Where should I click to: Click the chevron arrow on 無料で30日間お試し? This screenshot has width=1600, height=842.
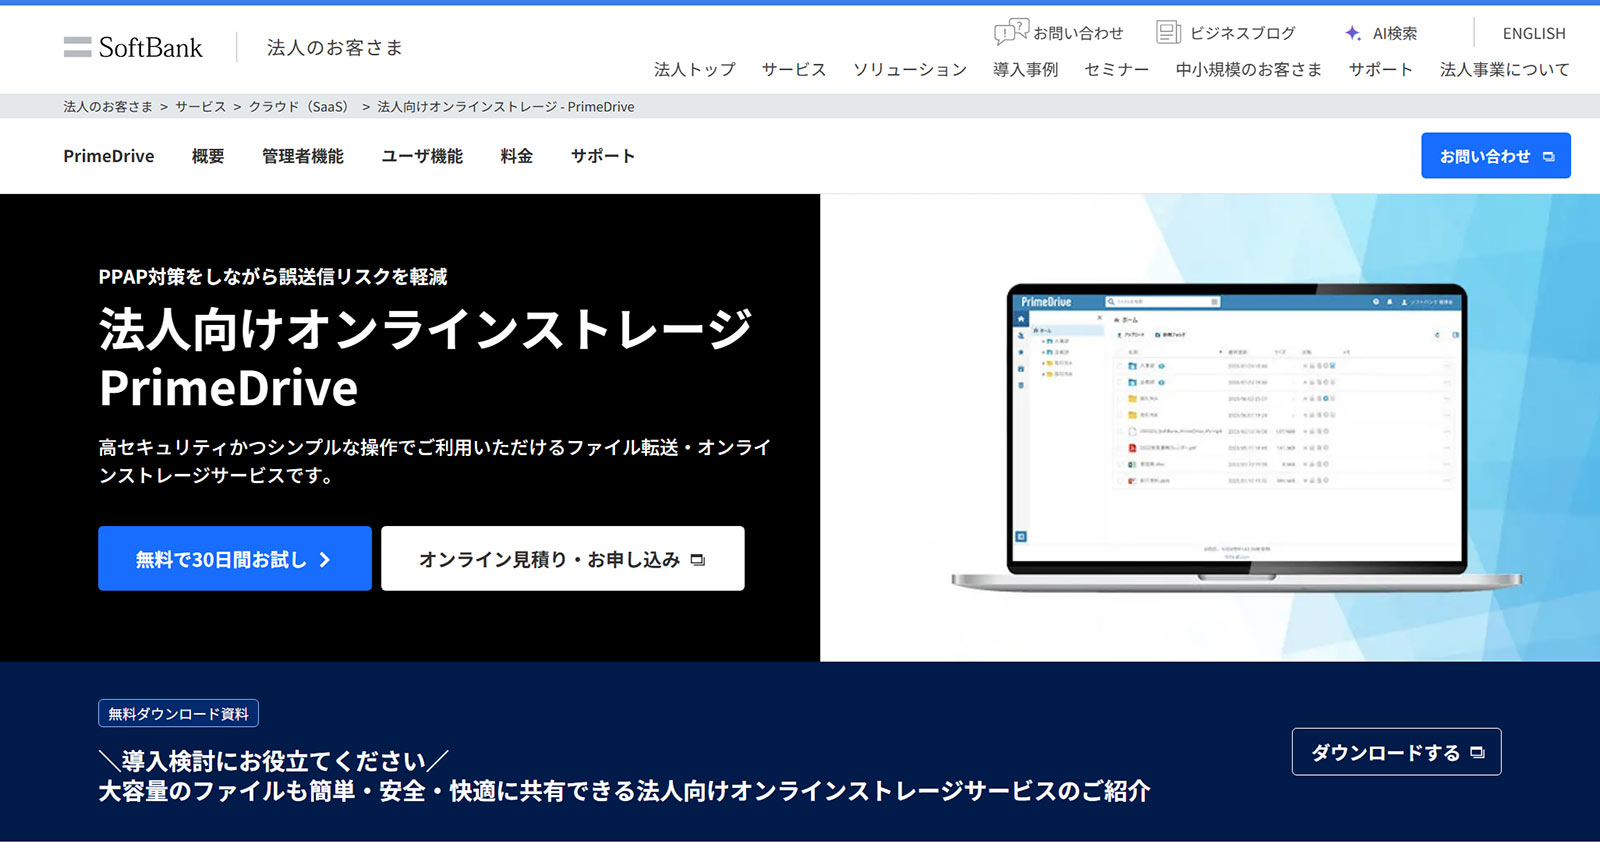pos(324,560)
